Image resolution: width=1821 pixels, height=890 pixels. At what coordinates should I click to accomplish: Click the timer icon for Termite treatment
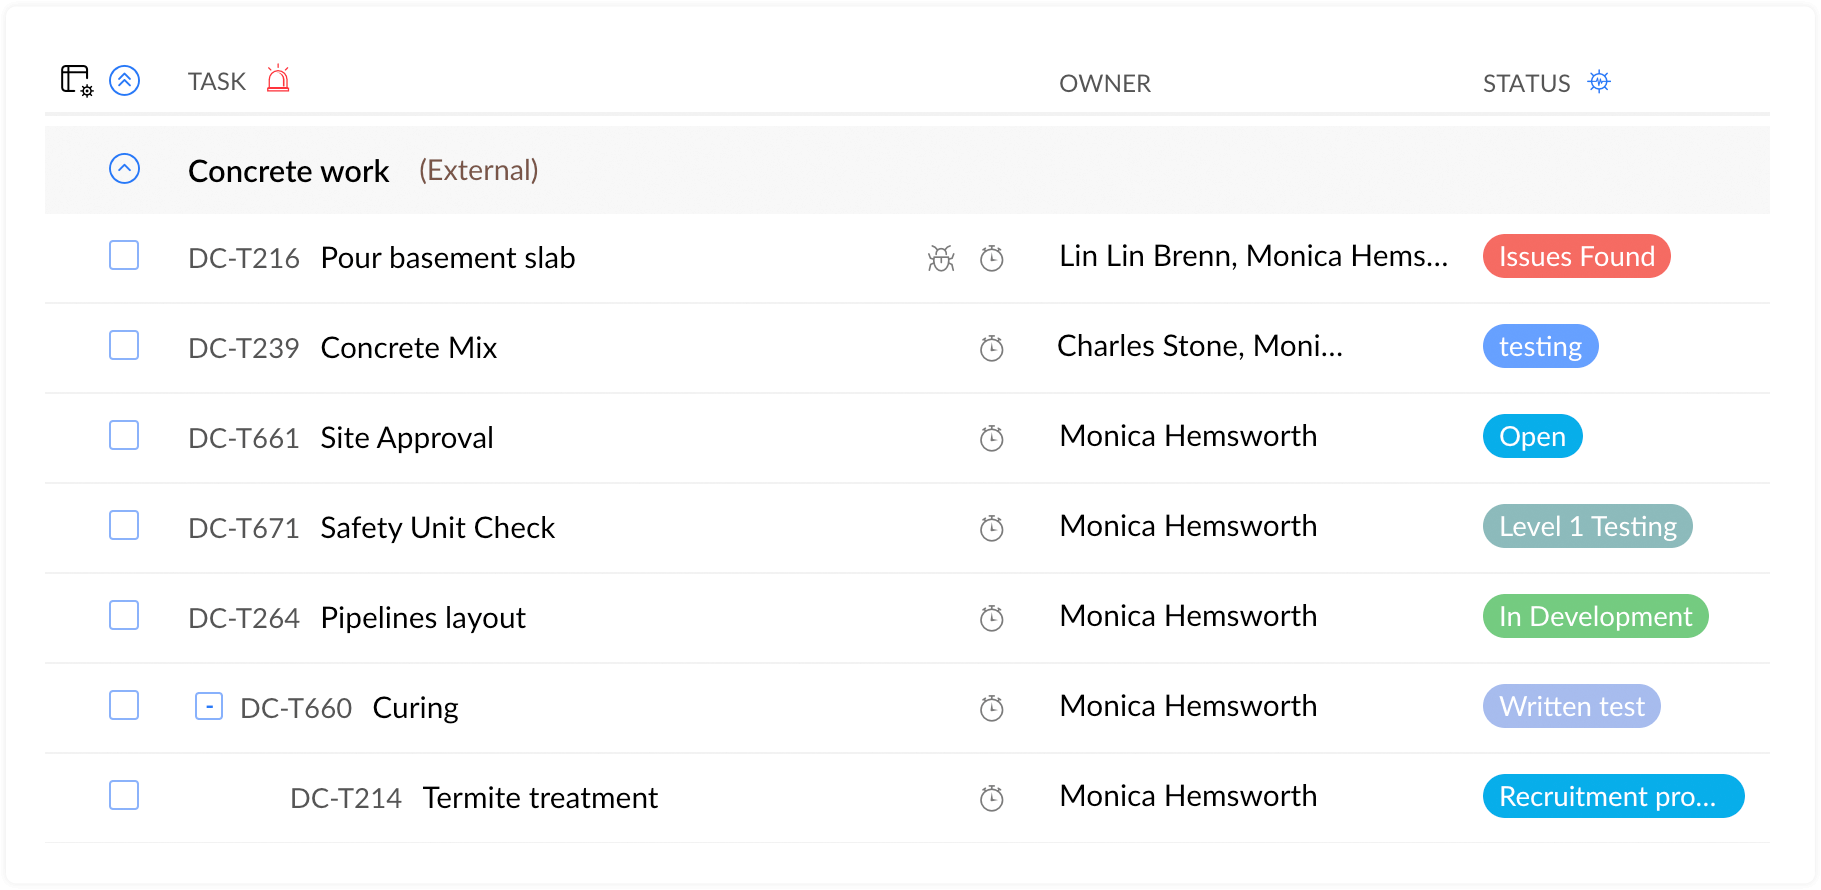click(x=991, y=798)
